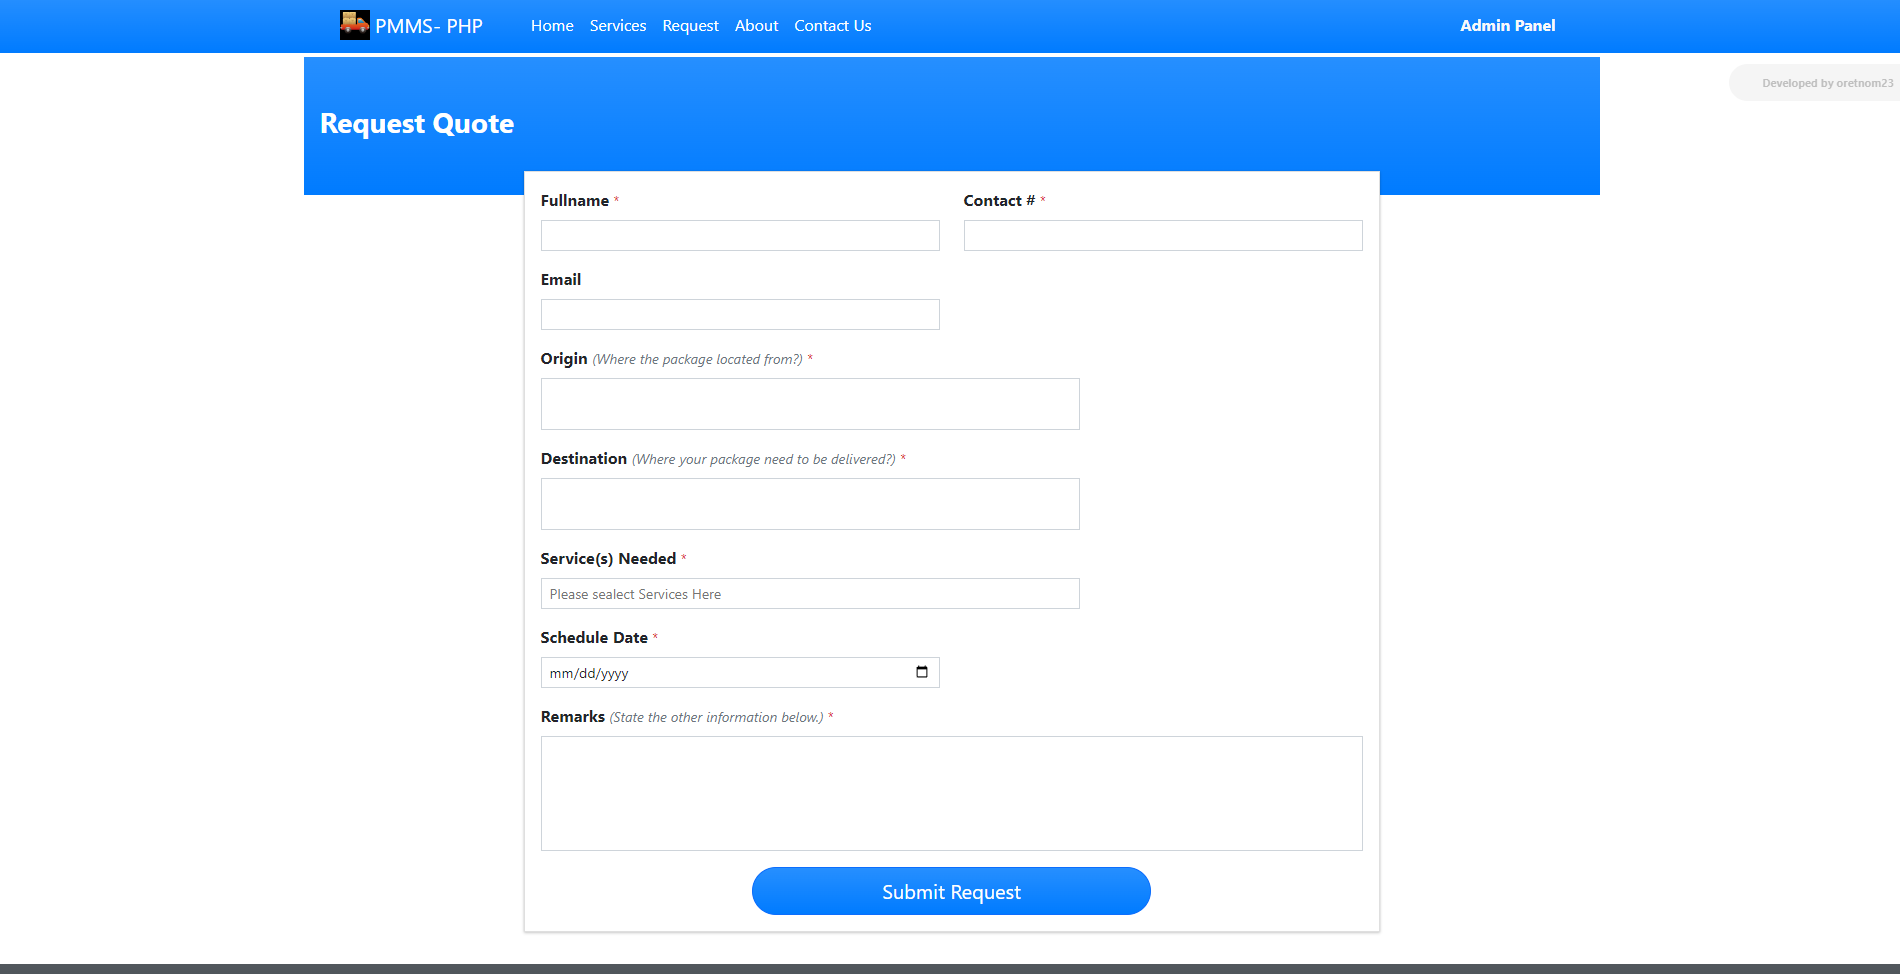
Task: Click the Destination label text
Action: [584, 459]
